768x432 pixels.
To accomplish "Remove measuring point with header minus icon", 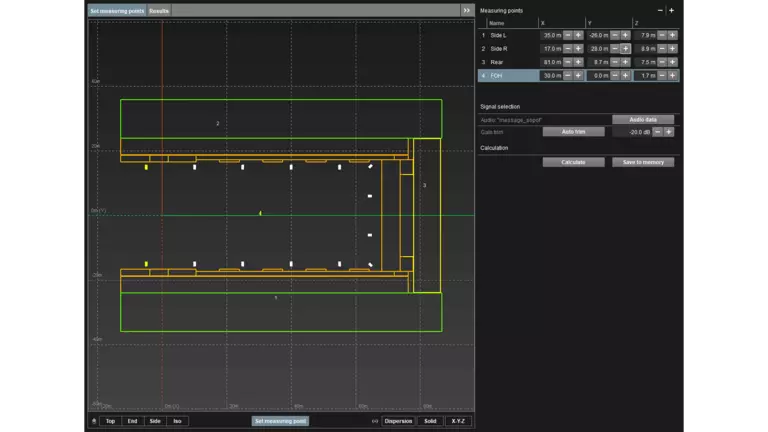I will tap(659, 10).
